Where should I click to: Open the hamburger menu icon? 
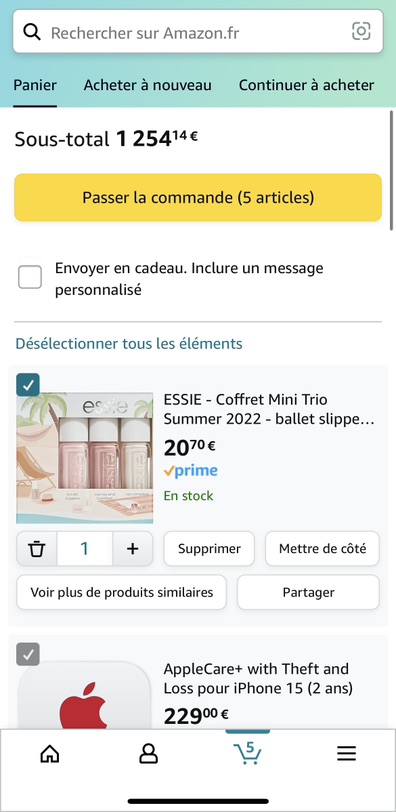point(346,753)
